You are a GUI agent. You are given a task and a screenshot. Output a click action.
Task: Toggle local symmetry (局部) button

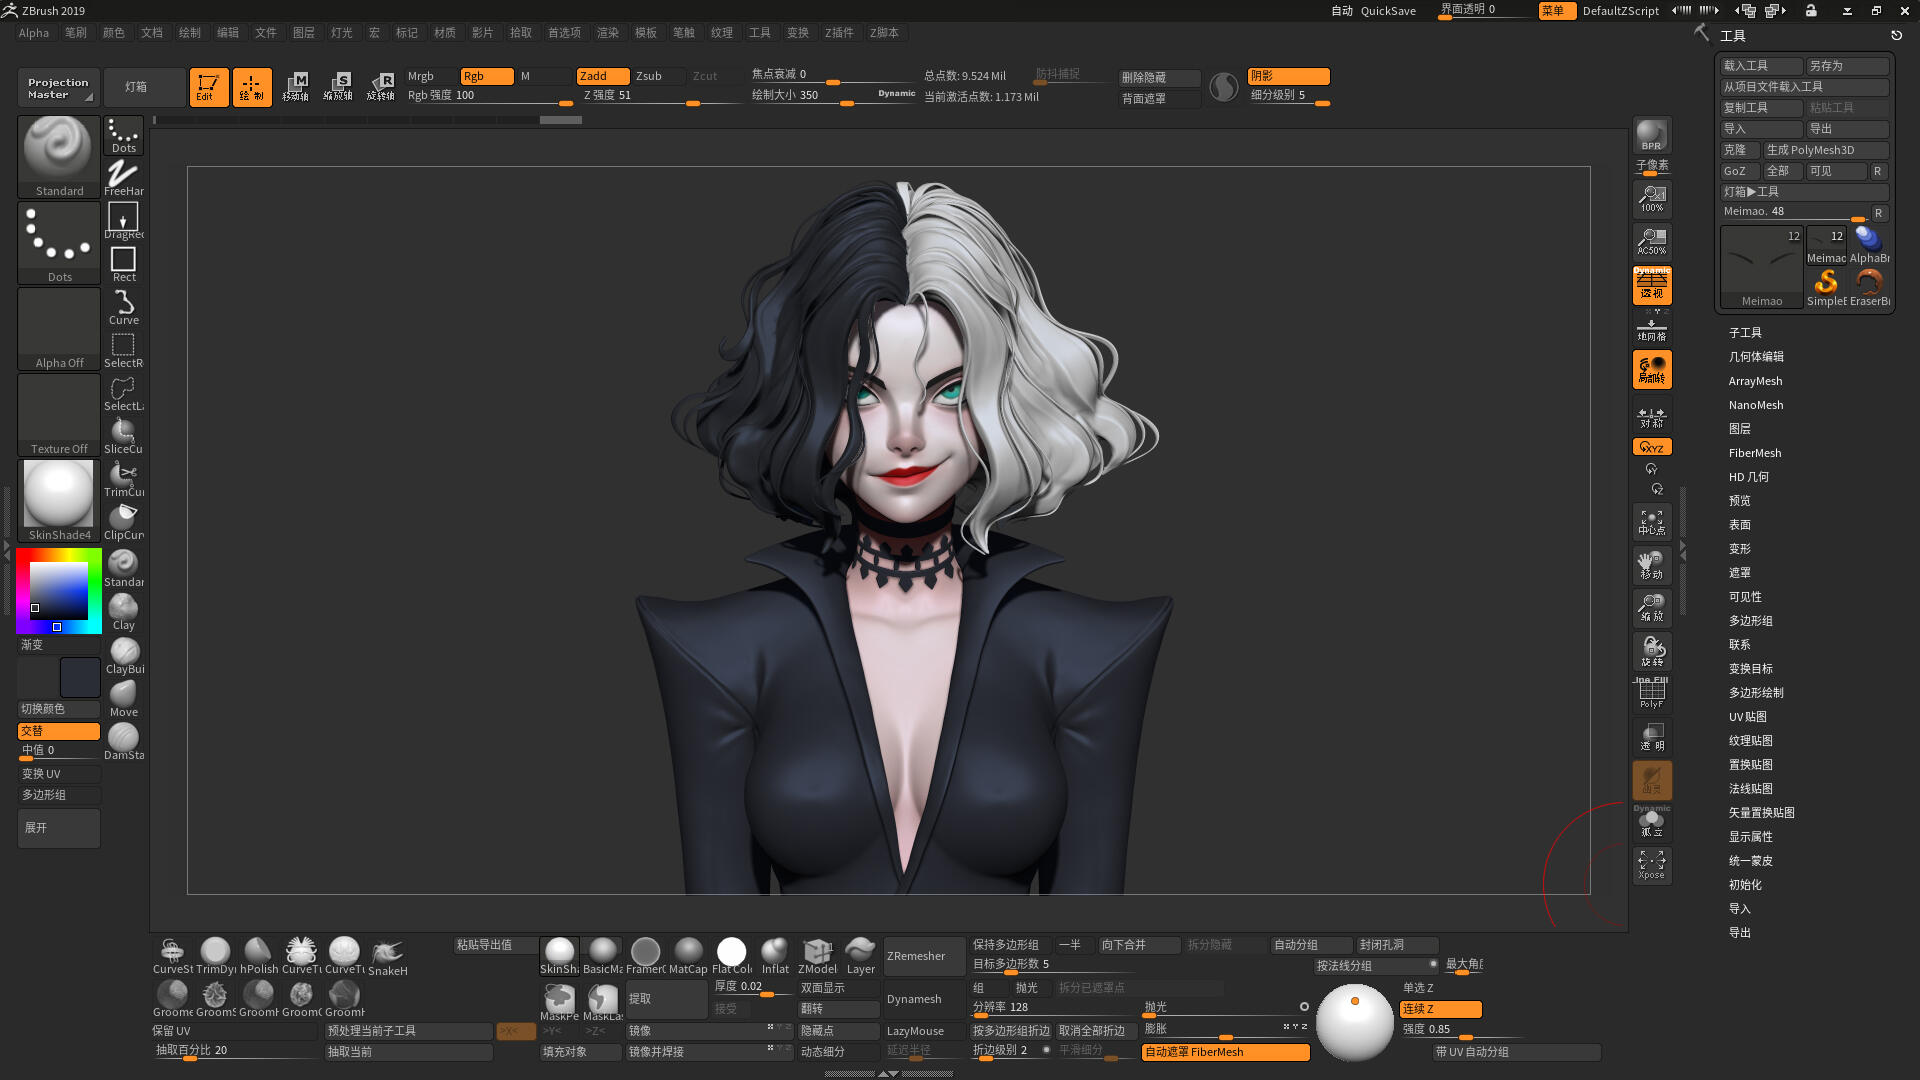tap(1651, 370)
